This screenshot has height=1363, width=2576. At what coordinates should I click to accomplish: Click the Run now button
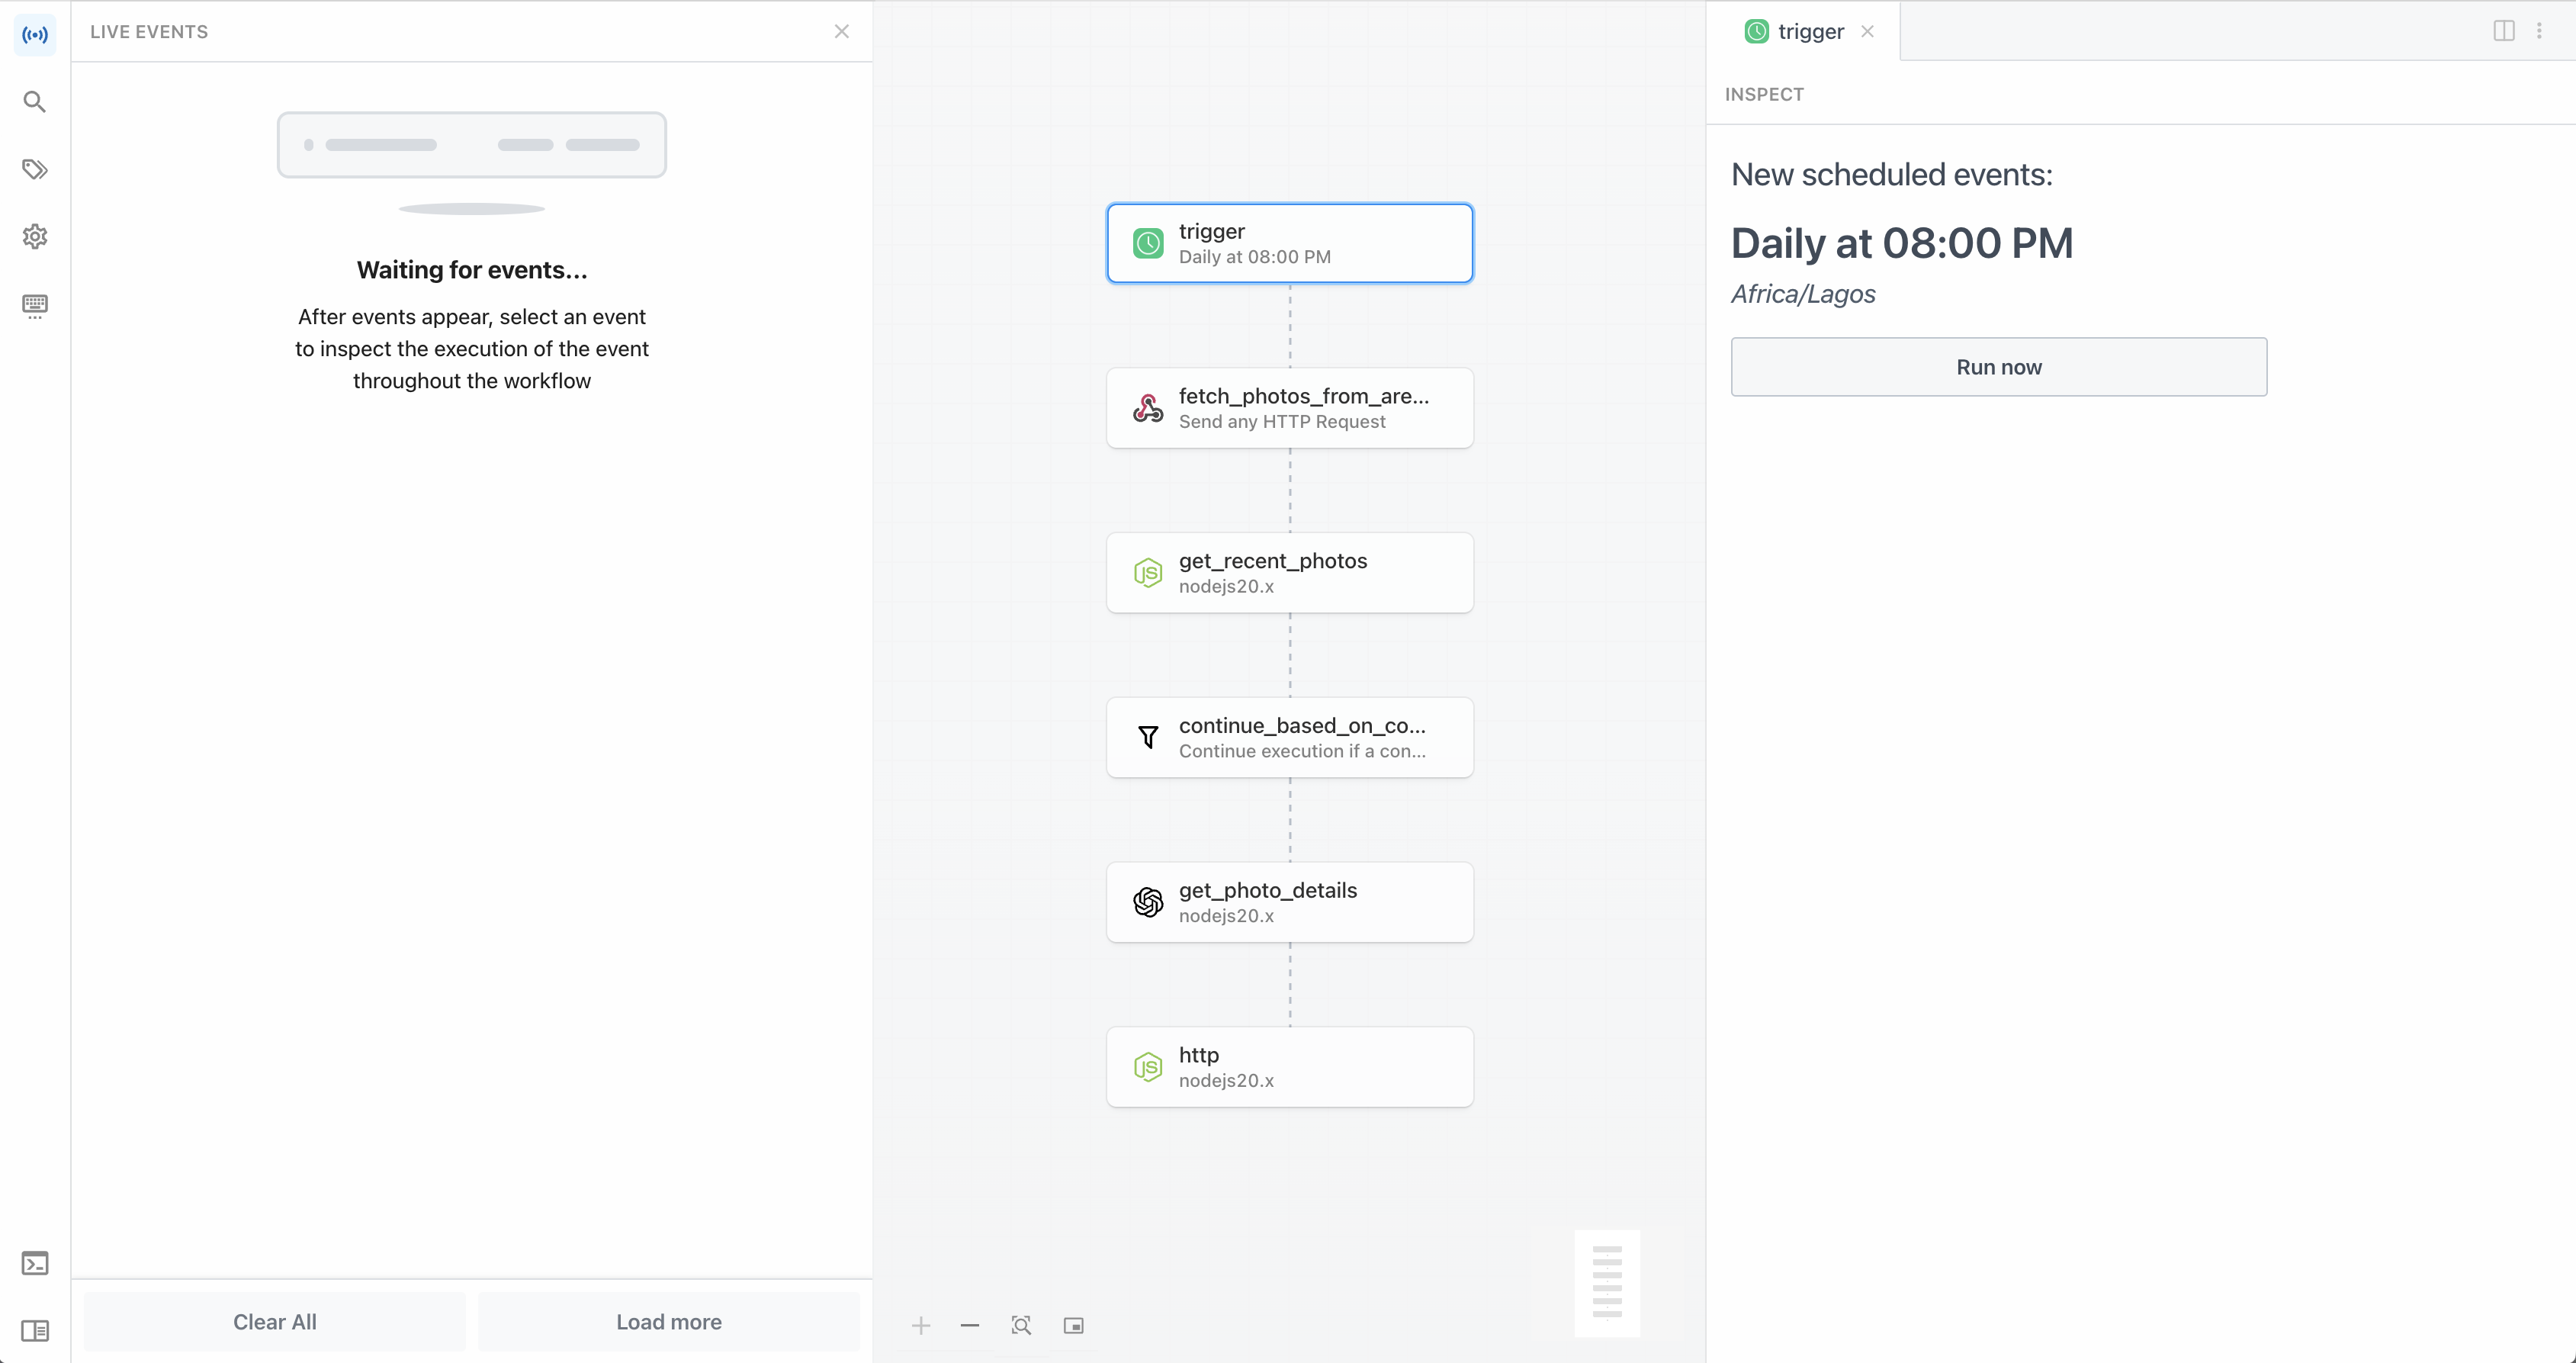pyautogui.click(x=1998, y=367)
